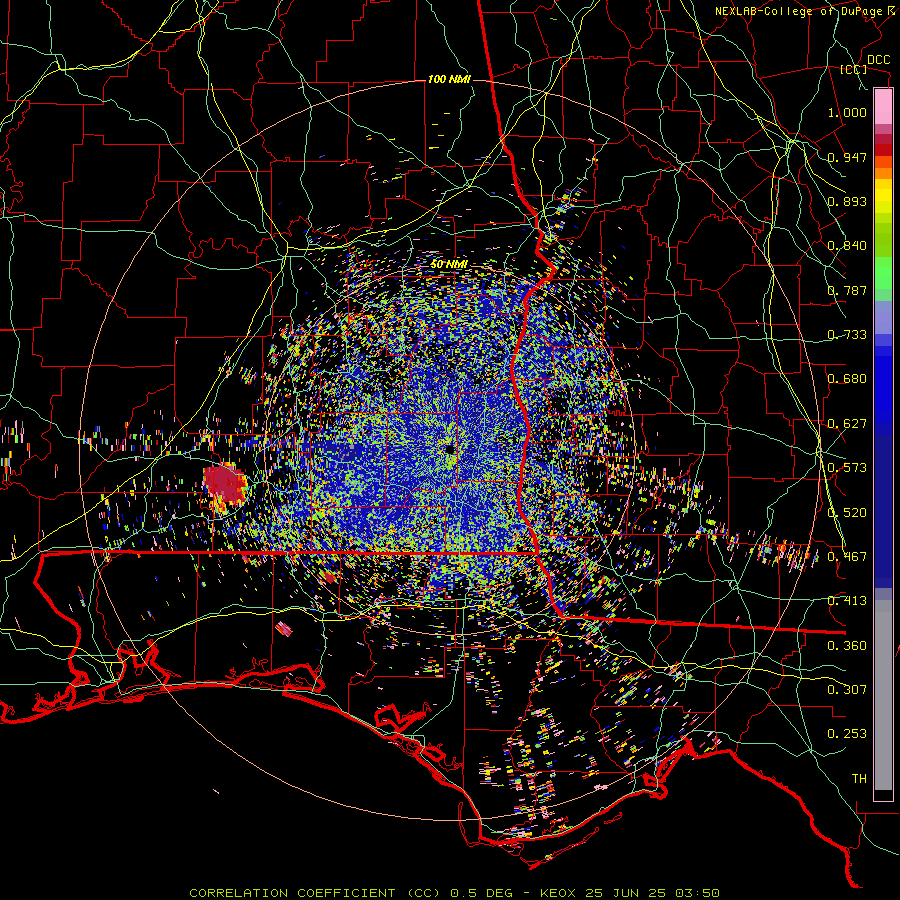The image size is (900, 900).
Task: Click the 0.733 legend value
Action: click(847, 335)
